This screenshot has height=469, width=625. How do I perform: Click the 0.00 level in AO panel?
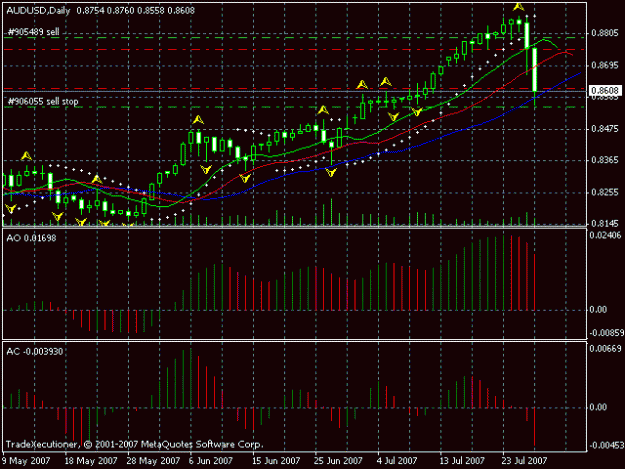click(x=598, y=310)
